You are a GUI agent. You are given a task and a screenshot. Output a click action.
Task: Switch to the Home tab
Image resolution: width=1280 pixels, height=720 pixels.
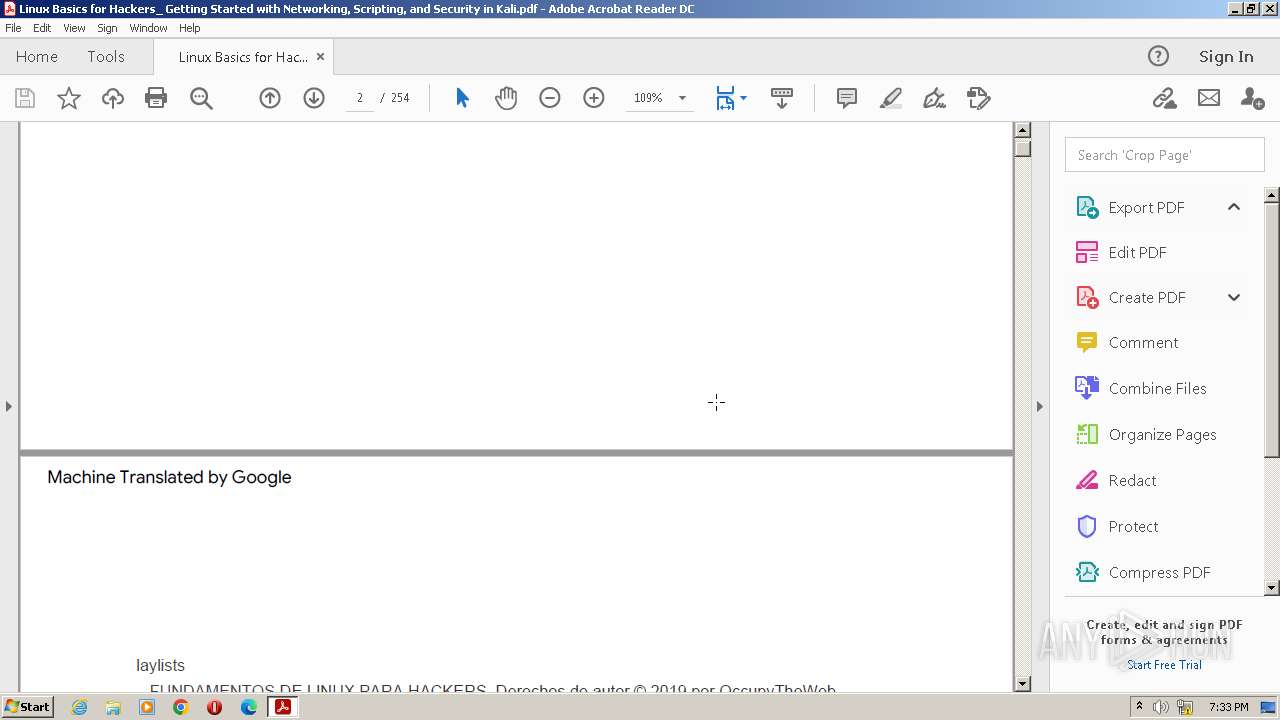tap(37, 56)
